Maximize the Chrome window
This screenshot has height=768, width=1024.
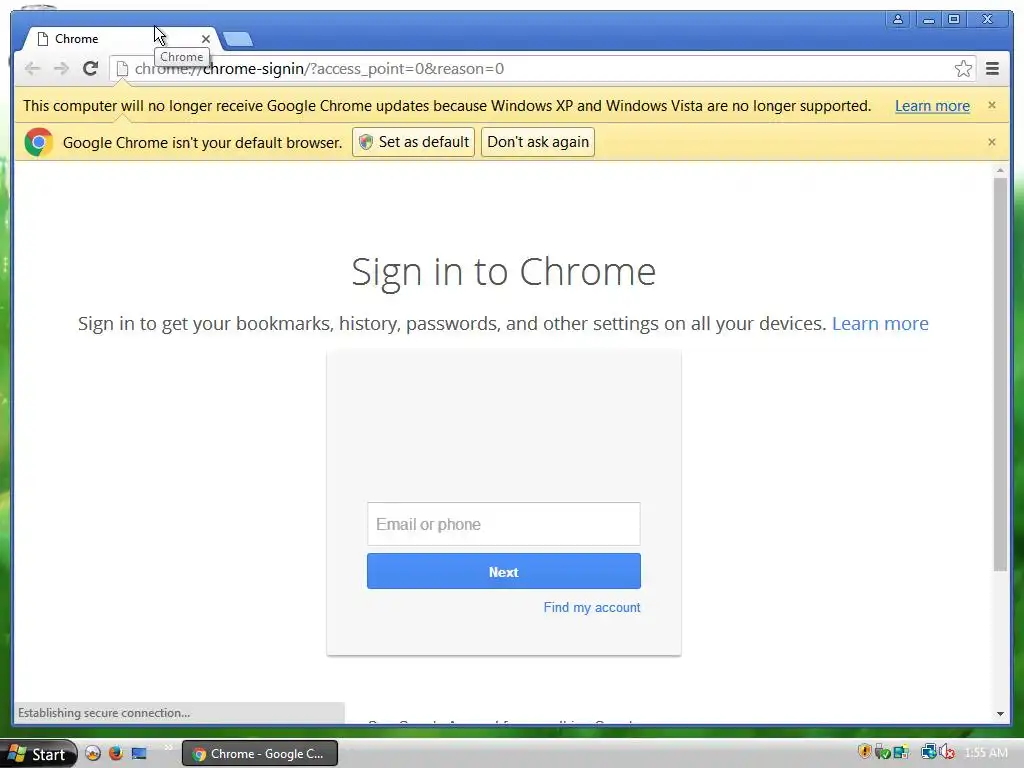point(954,20)
